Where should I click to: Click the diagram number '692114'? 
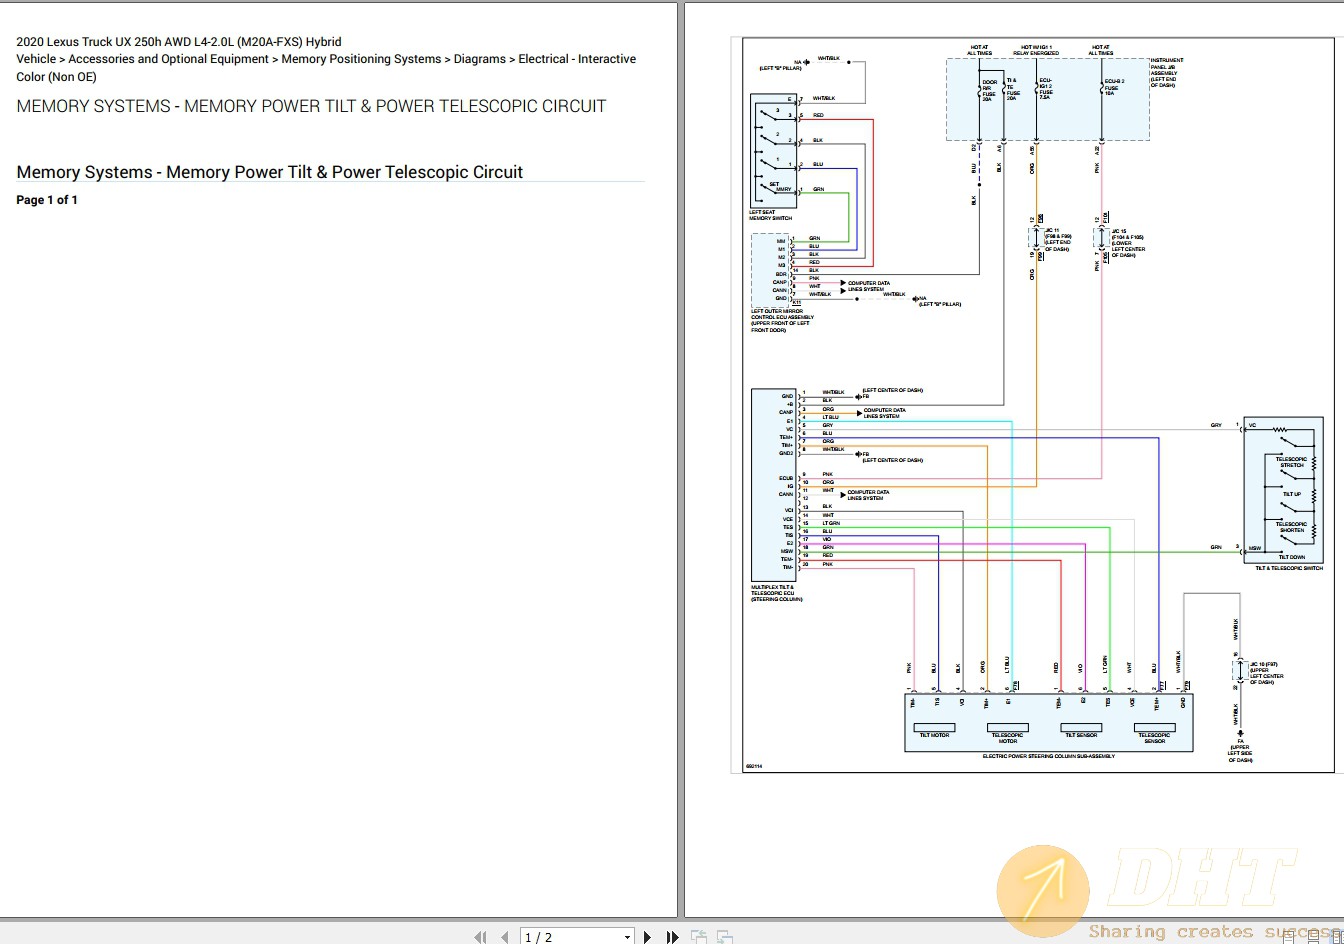tap(754, 767)
